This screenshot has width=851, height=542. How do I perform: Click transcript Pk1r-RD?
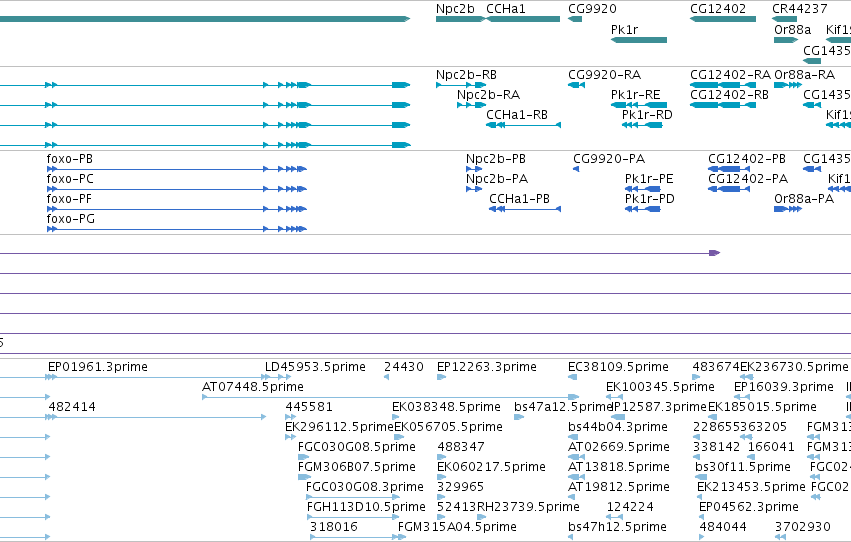pyautogui.click(x=647, y=115)
